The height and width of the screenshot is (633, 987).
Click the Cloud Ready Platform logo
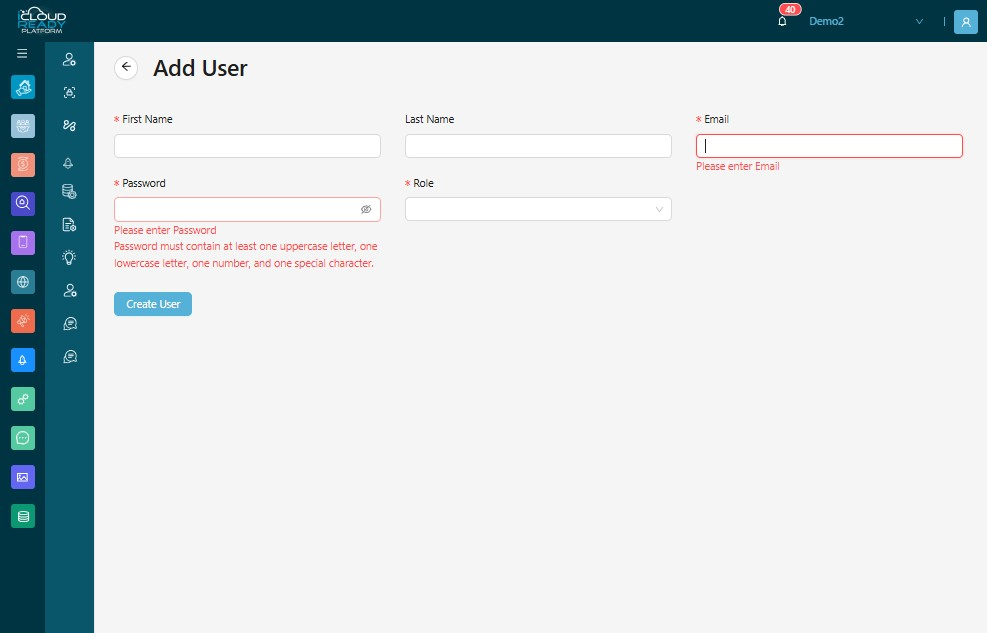click(42, 21)
